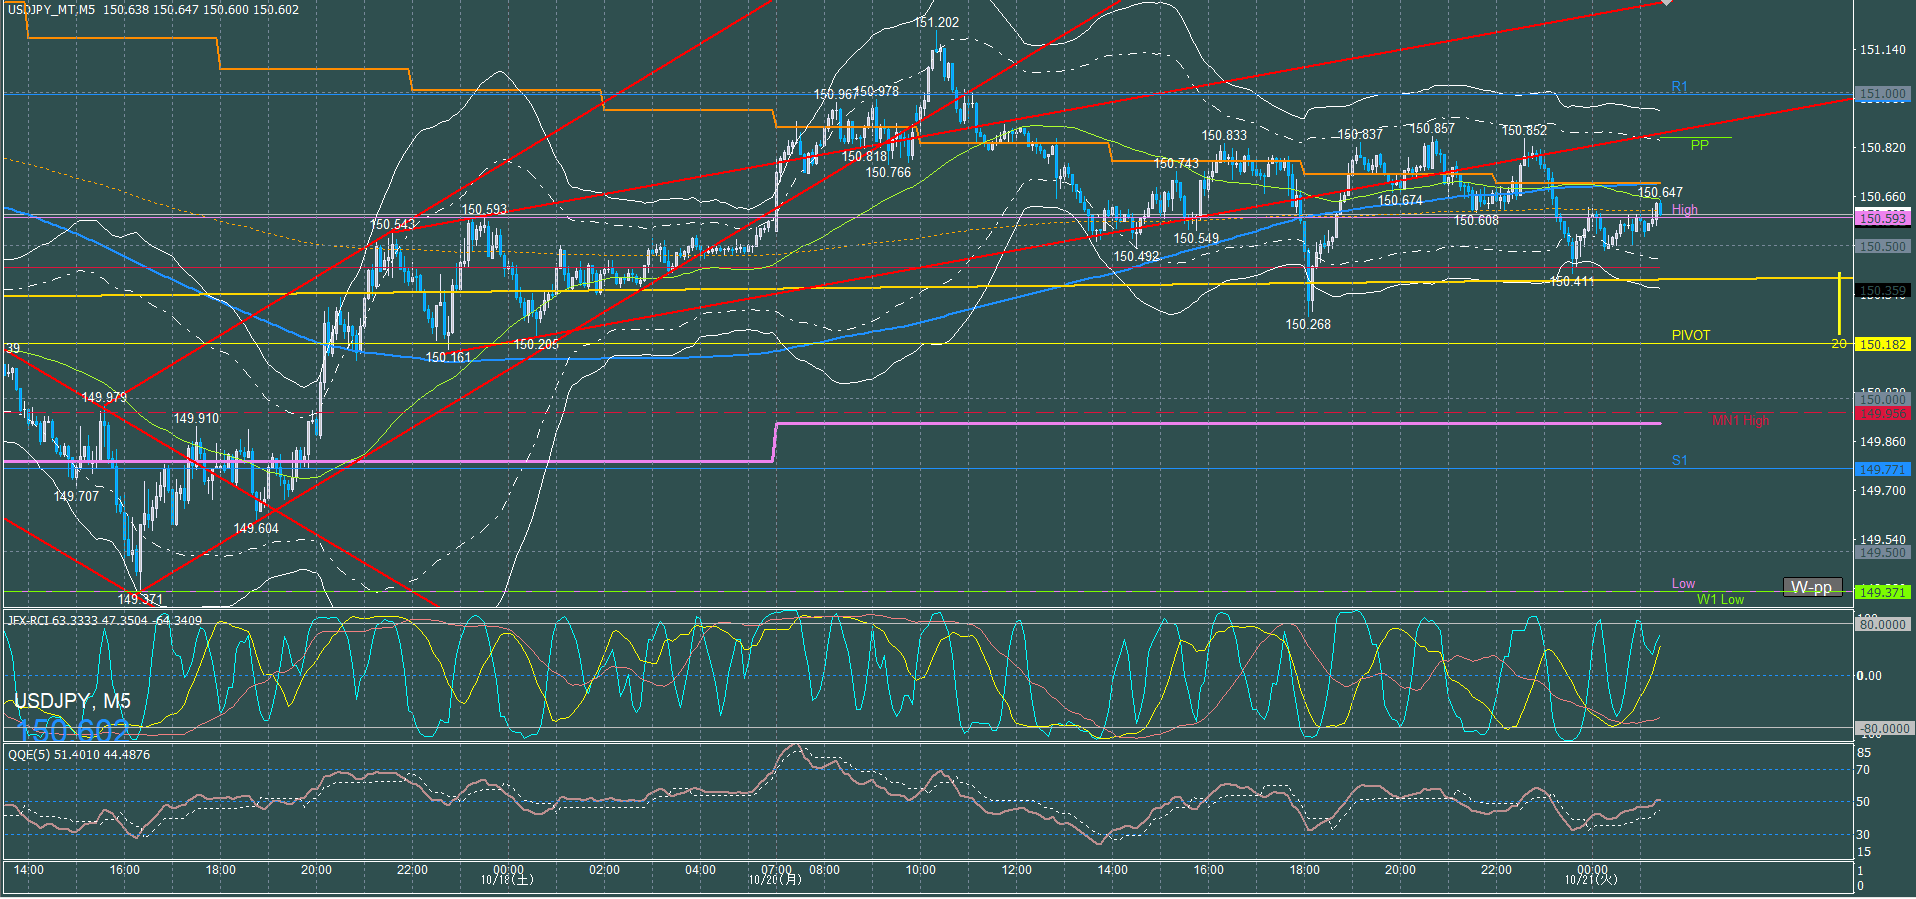Image resolution: width=1916 pixels, height=899 pixels.
Task: Click the 151.202 peak price annotation
Action: coord(936,22)
